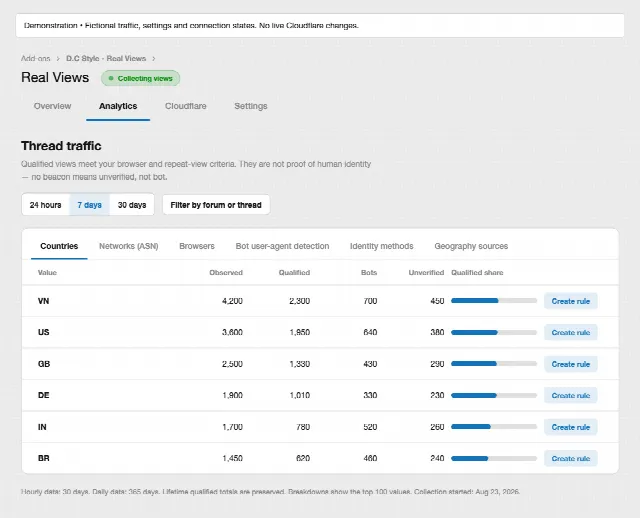This screenshot has width=640, height=518.
Task: Create rule for GB row
Action: (571, 364)
